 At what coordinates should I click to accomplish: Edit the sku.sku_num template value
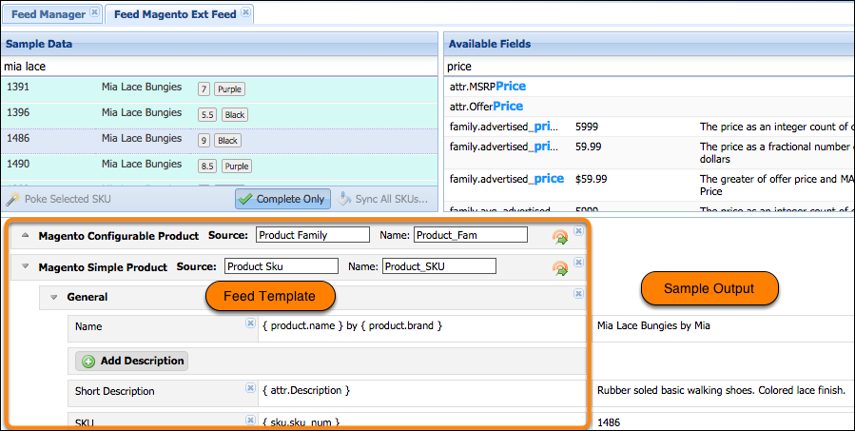(423, 421)
